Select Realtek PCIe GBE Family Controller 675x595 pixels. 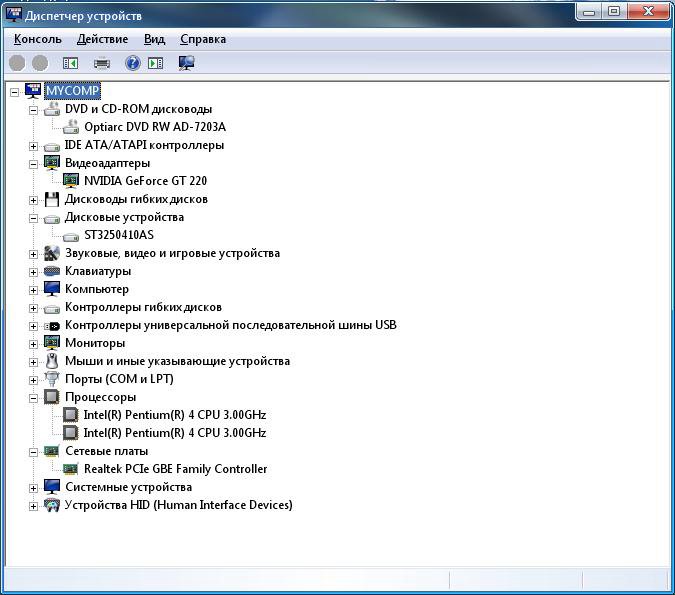(x=176, y=469)
